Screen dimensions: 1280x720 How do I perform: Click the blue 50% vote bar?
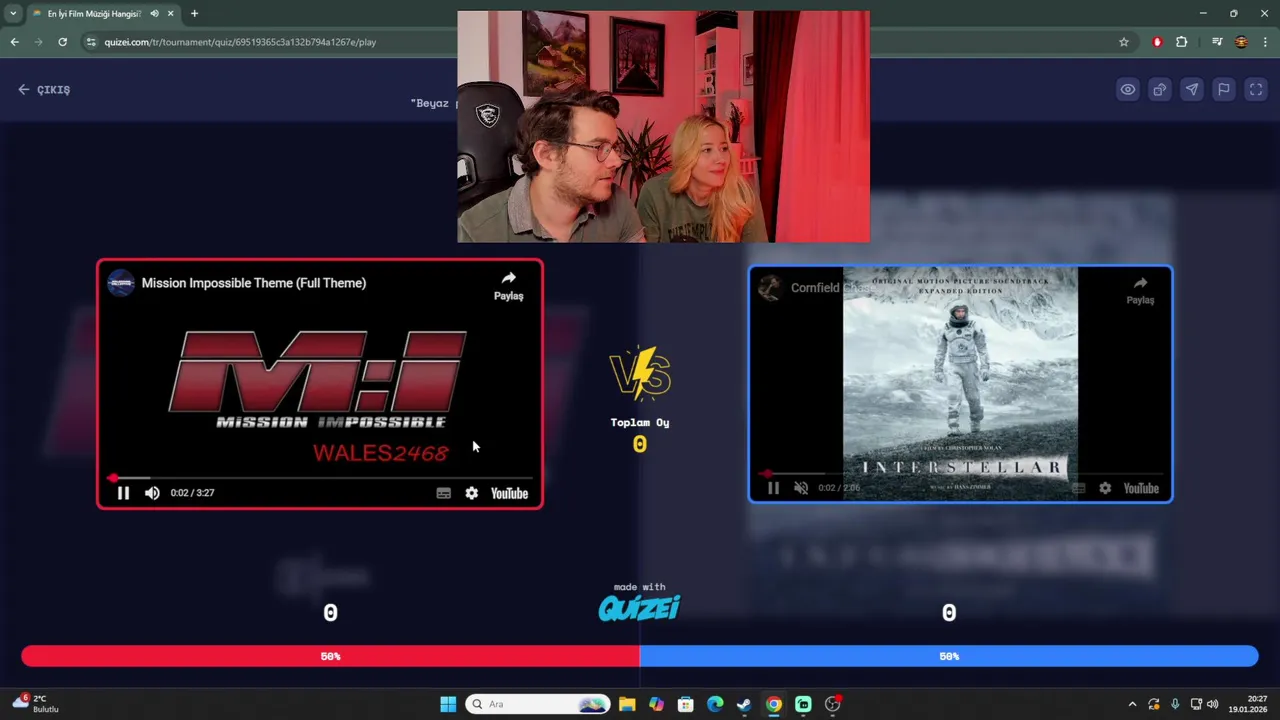(x=949, y=656)
